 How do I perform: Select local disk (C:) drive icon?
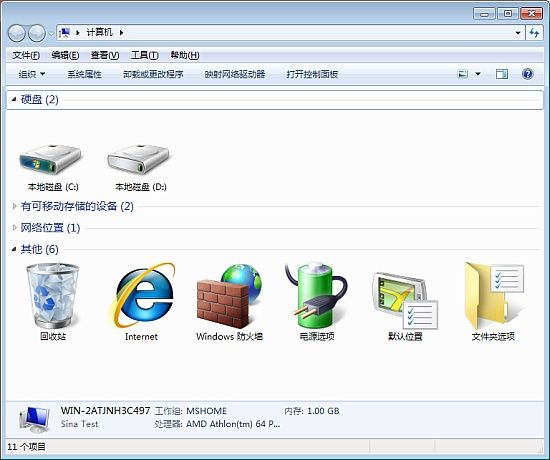click(x=51, y=159)
